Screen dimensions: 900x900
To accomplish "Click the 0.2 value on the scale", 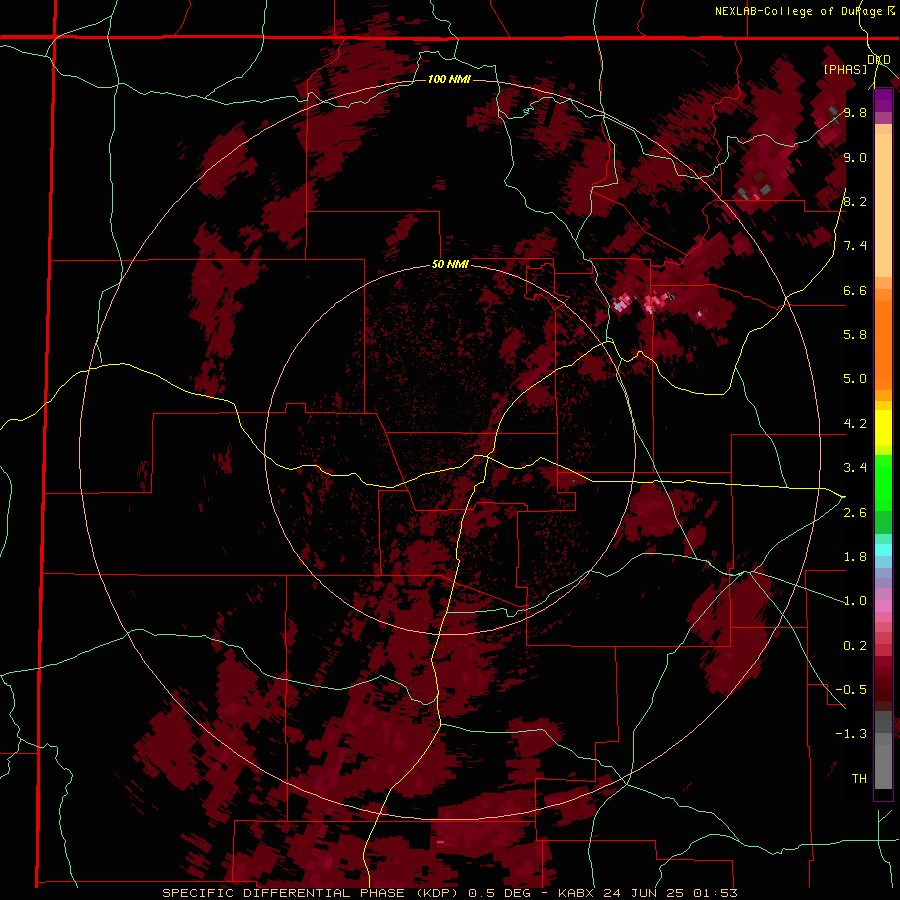I will pyautogui.click(x=855, y=646).
